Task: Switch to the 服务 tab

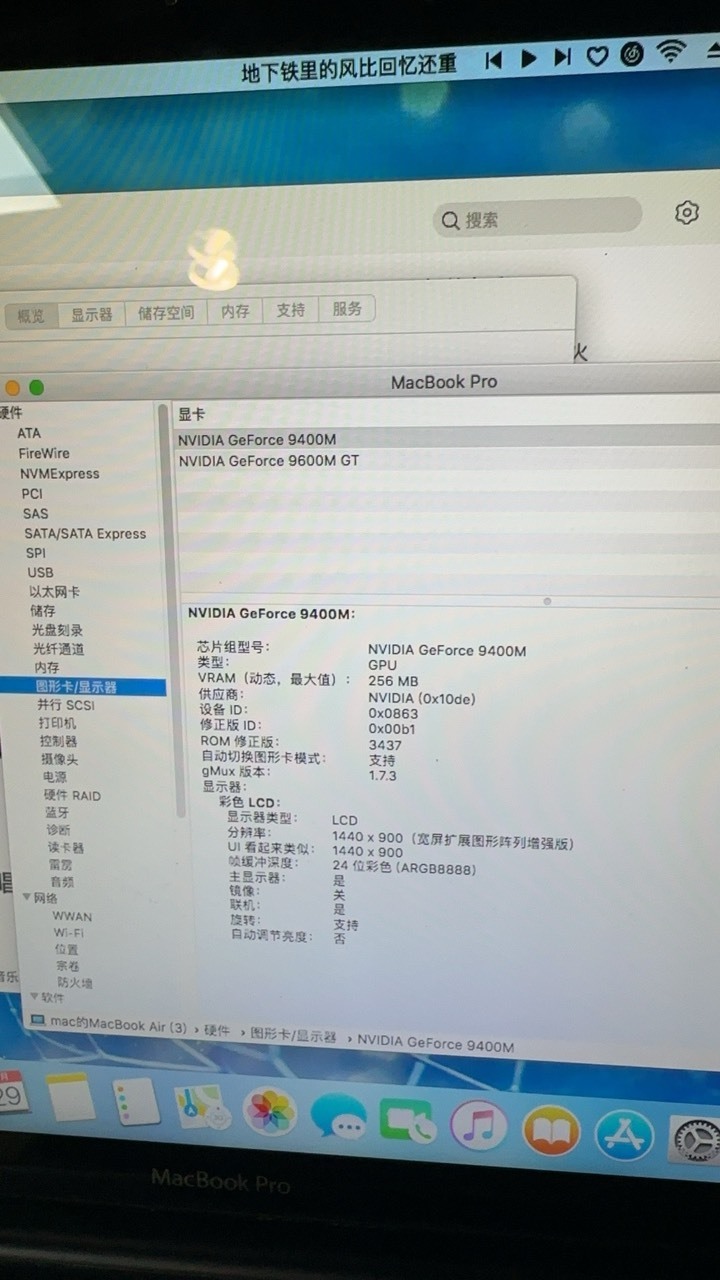Action: 347,309
